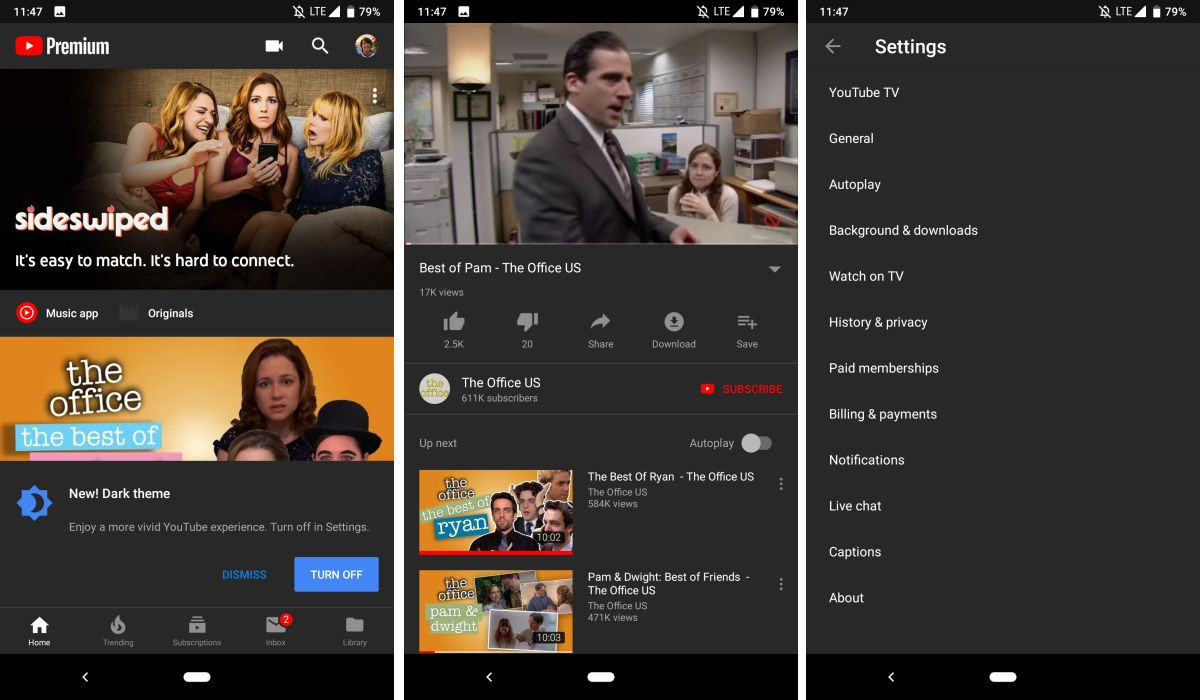Tap Android home pill on video screen

pos(601,677)
